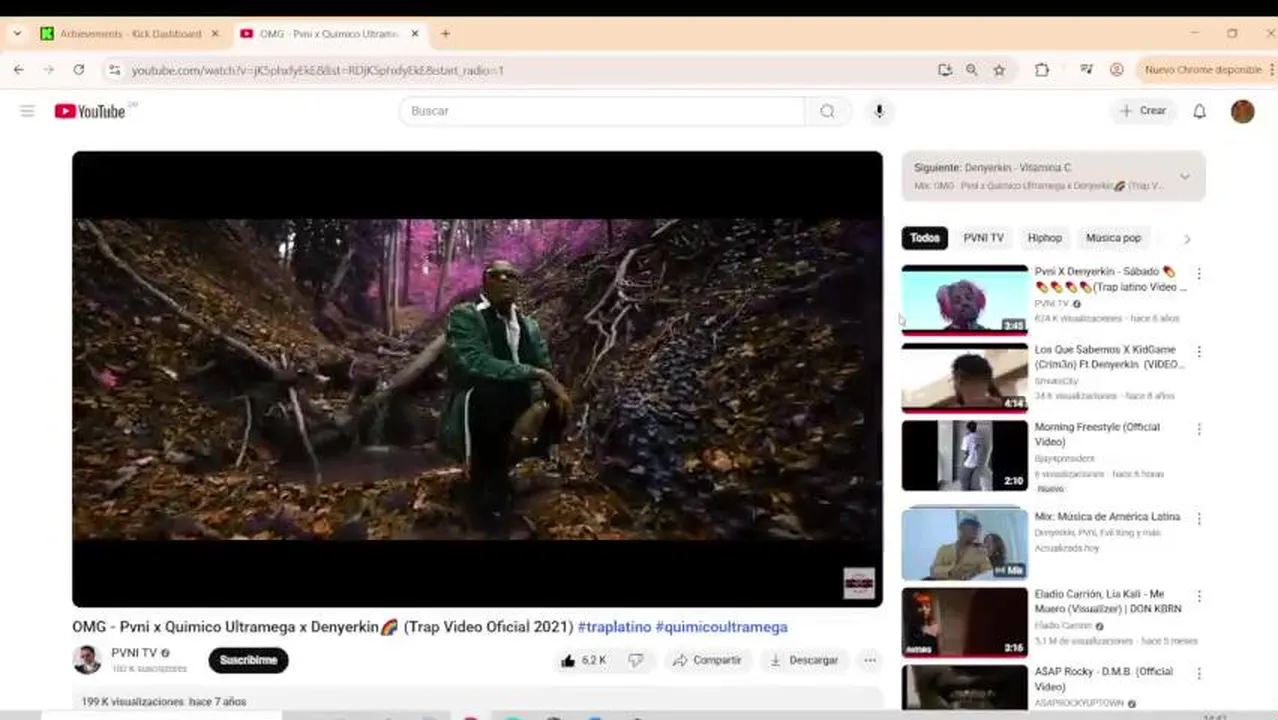
Task: Open the Chrome profile icon in toolbar
Action: [x=1117, y=70]
